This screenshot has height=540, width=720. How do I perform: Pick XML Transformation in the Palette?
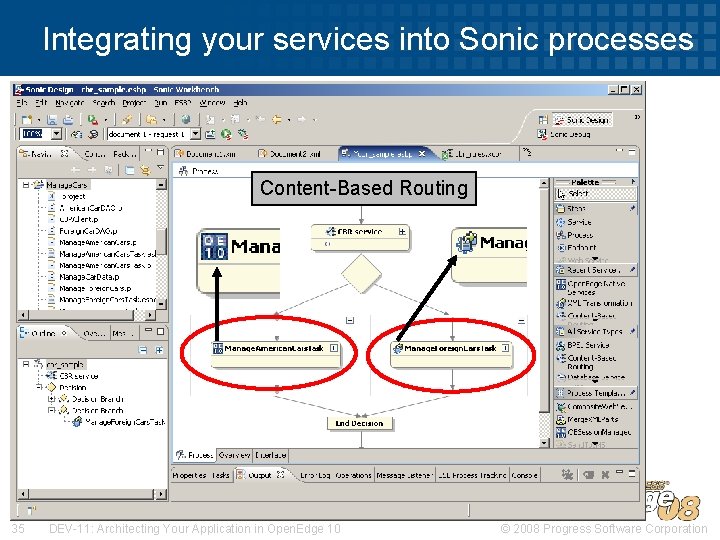click(594, 303)
